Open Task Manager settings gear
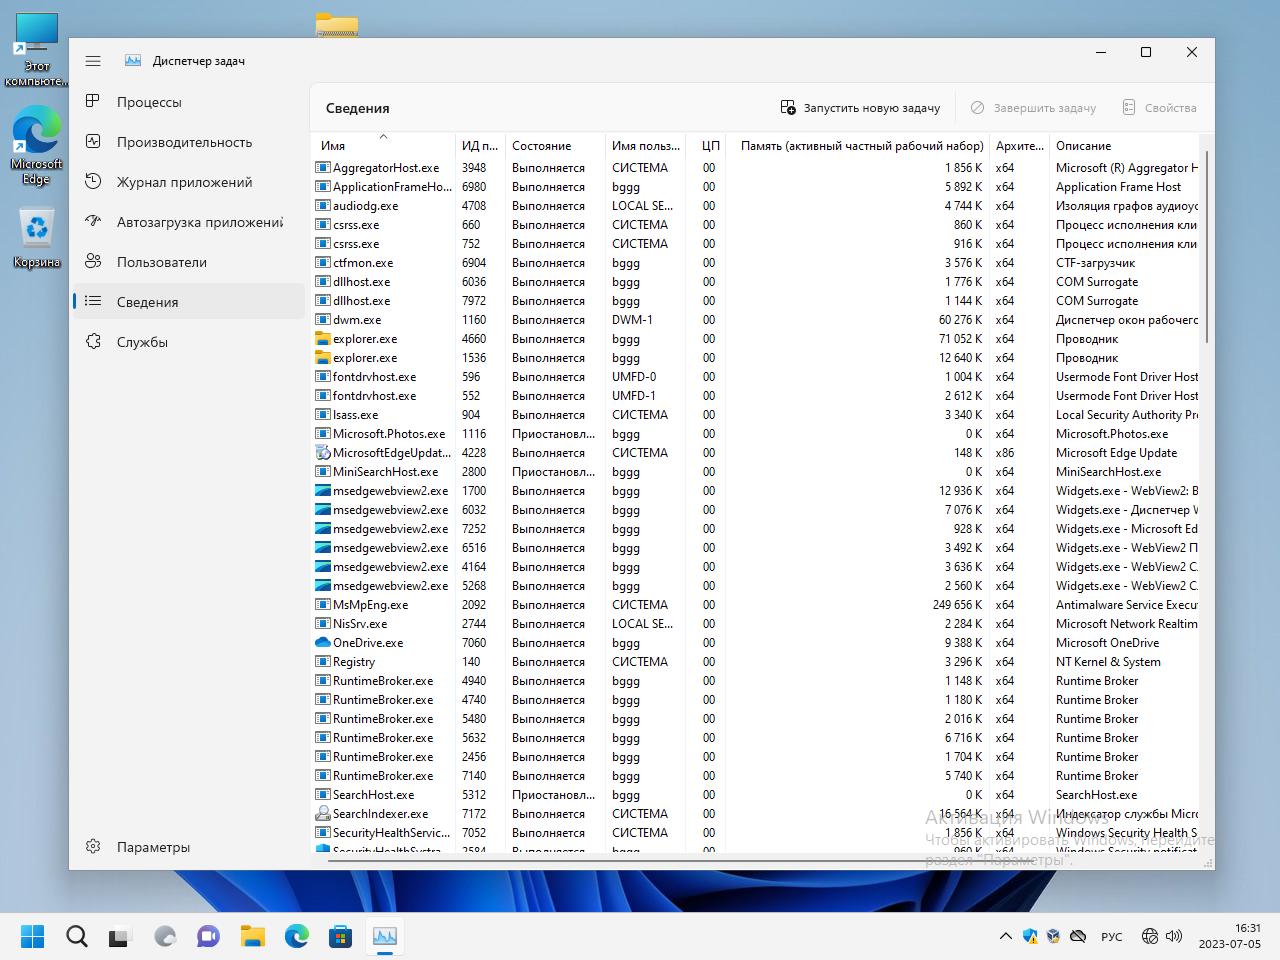Viewport: 1280px width, 960px height. click(x=93, y=847)
